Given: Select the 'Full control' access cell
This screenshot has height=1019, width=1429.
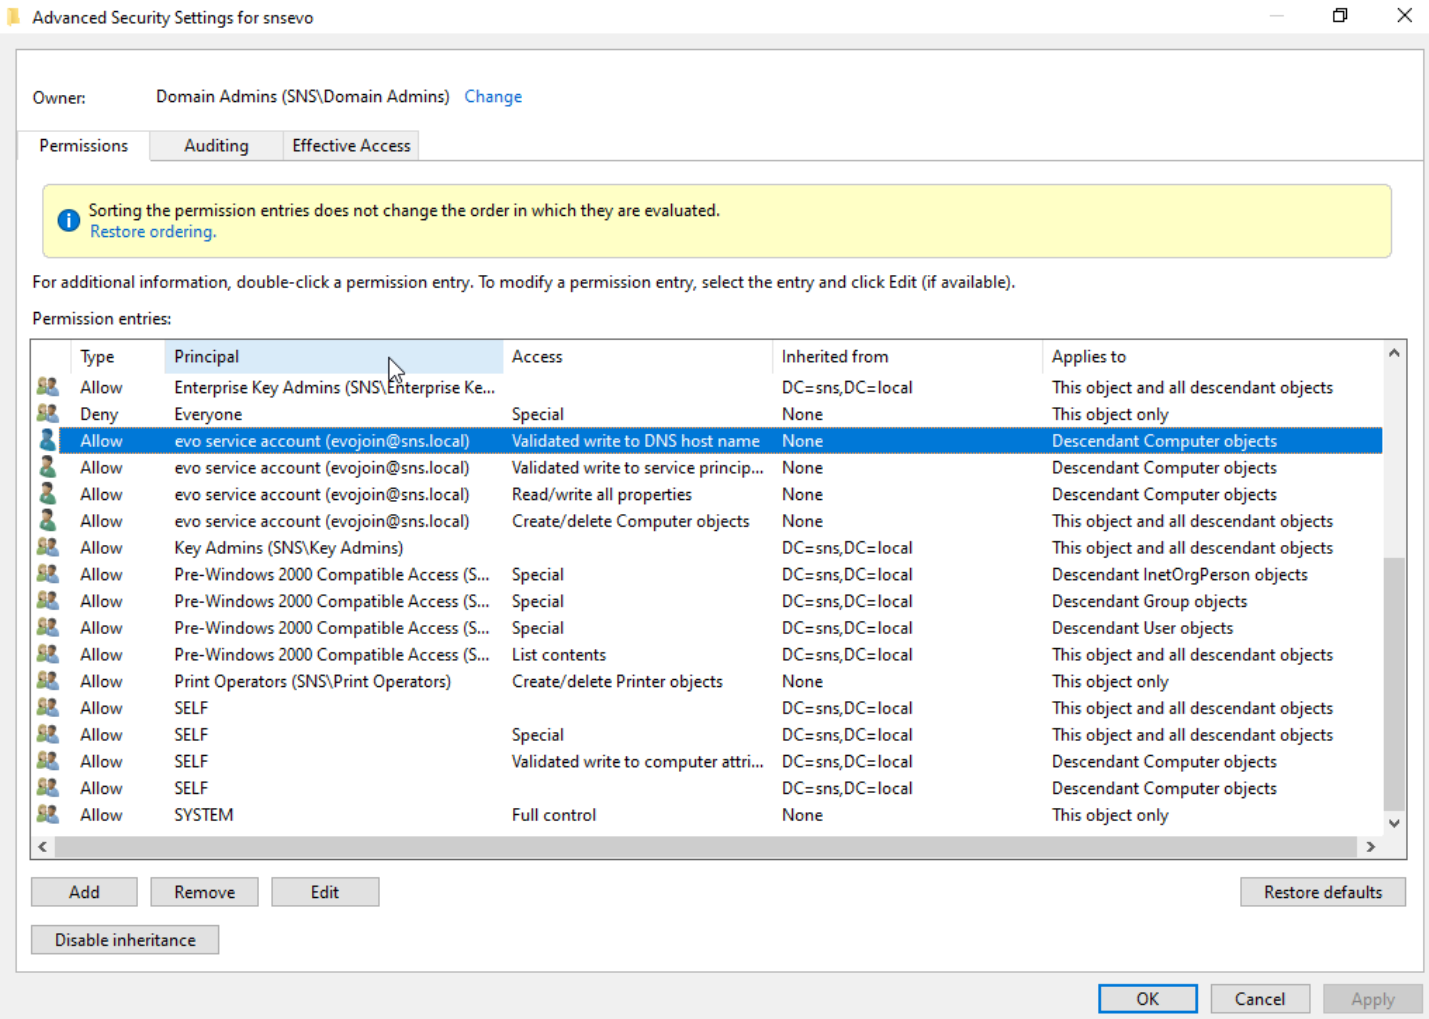Looking at the screenshot, I should [x=554, y=815].
